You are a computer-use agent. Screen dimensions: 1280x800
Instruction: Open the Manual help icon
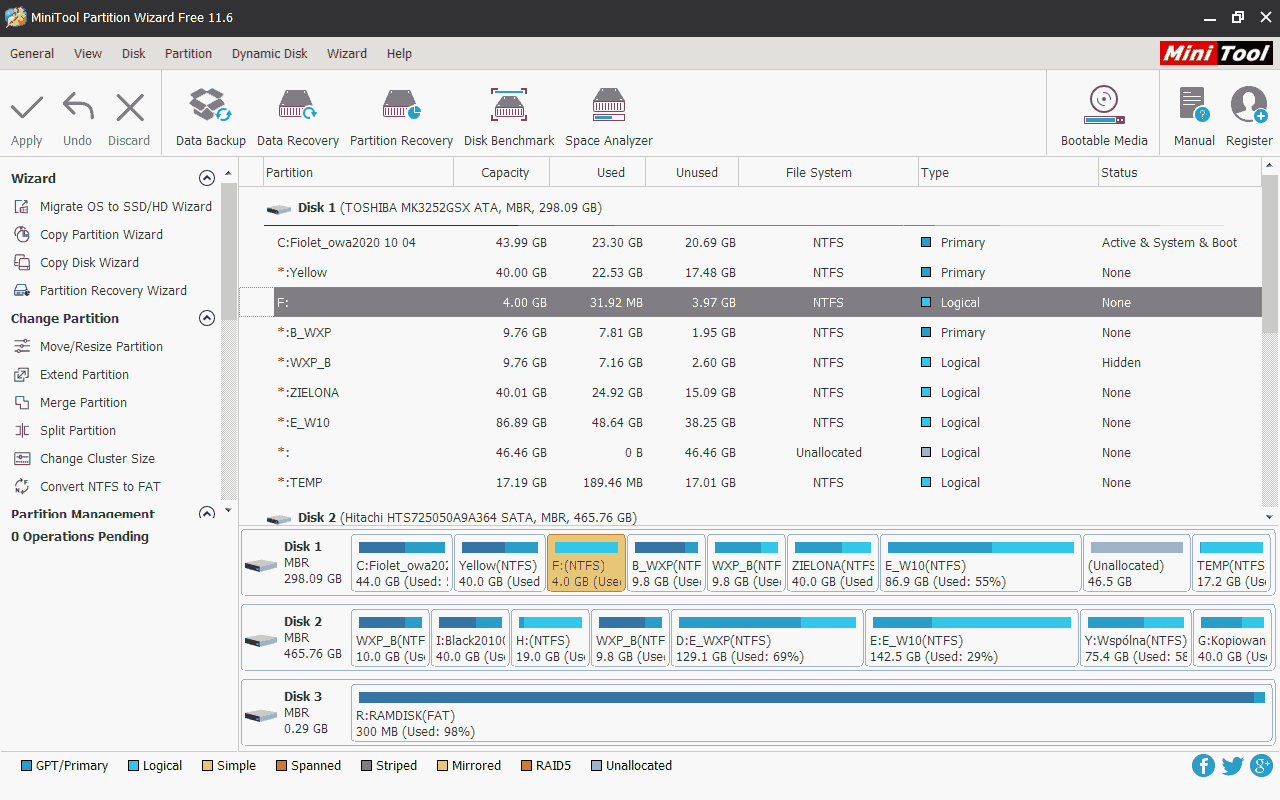(x=1194, y=116)
